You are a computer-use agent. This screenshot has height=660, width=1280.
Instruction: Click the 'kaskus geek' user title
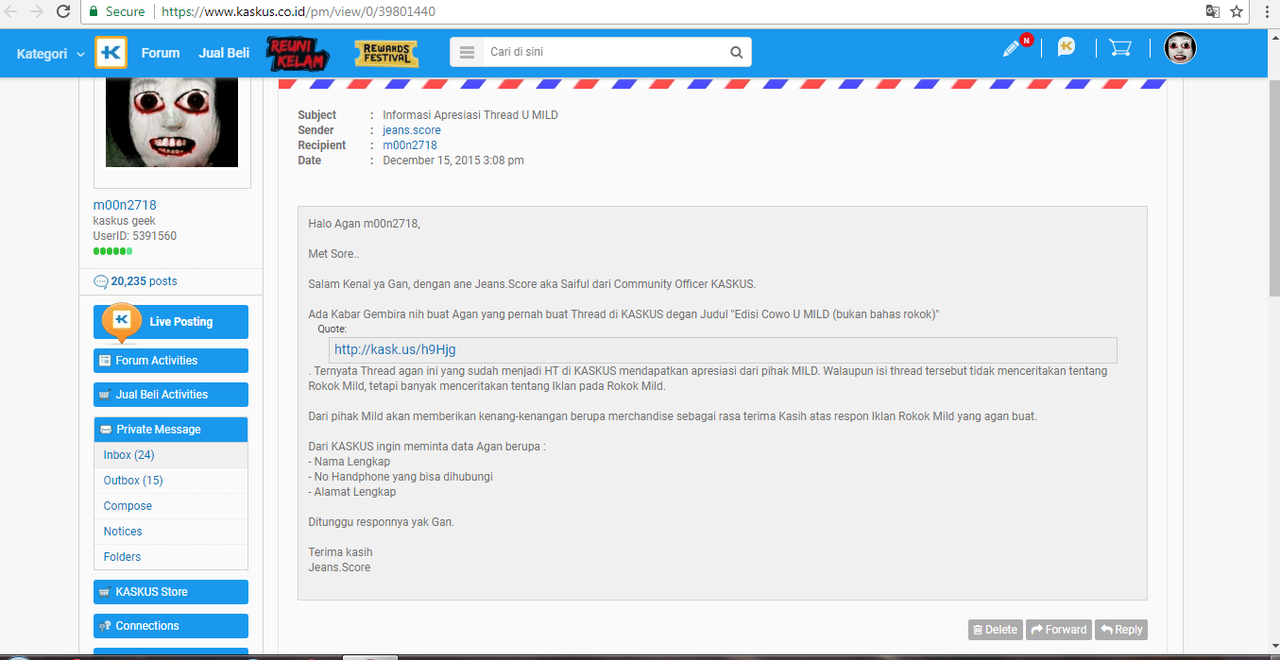tap(124, 221)
